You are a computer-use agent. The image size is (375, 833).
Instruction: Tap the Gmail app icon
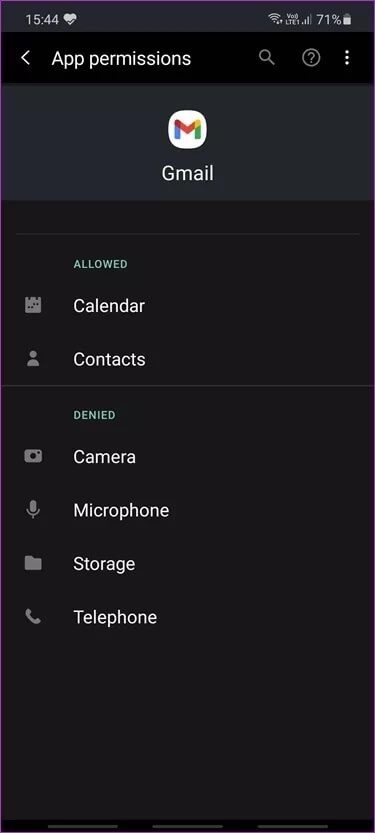point(188,129)
